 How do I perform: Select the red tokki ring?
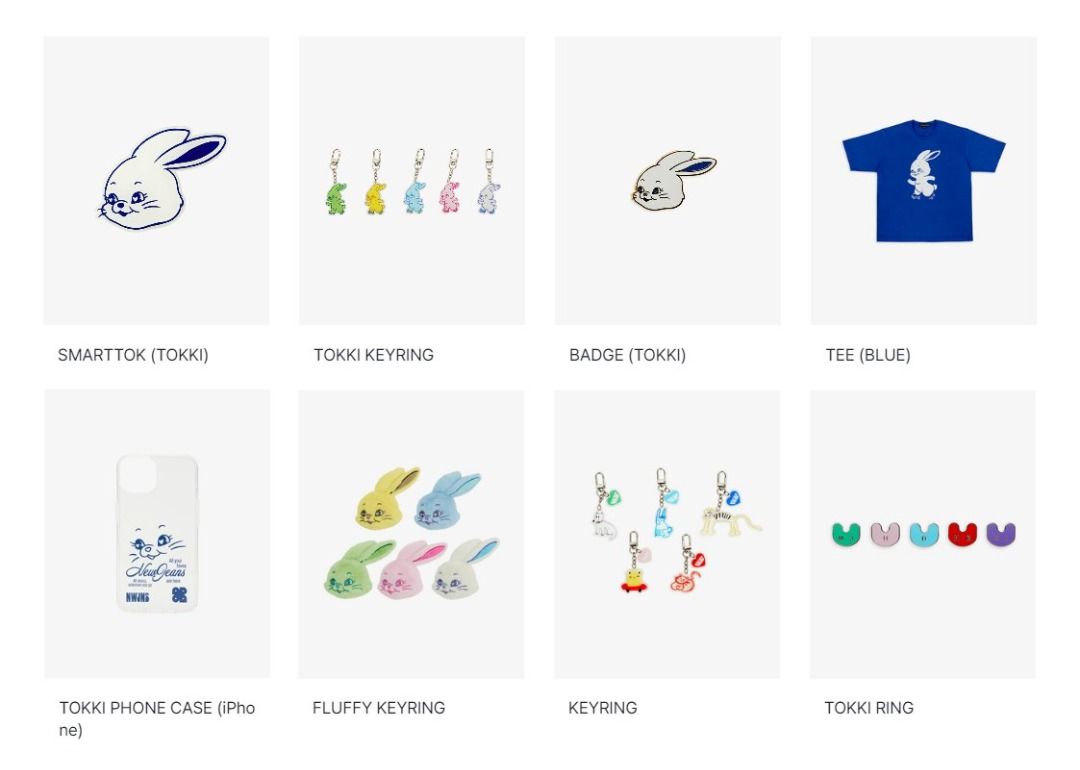pos(962,534)
